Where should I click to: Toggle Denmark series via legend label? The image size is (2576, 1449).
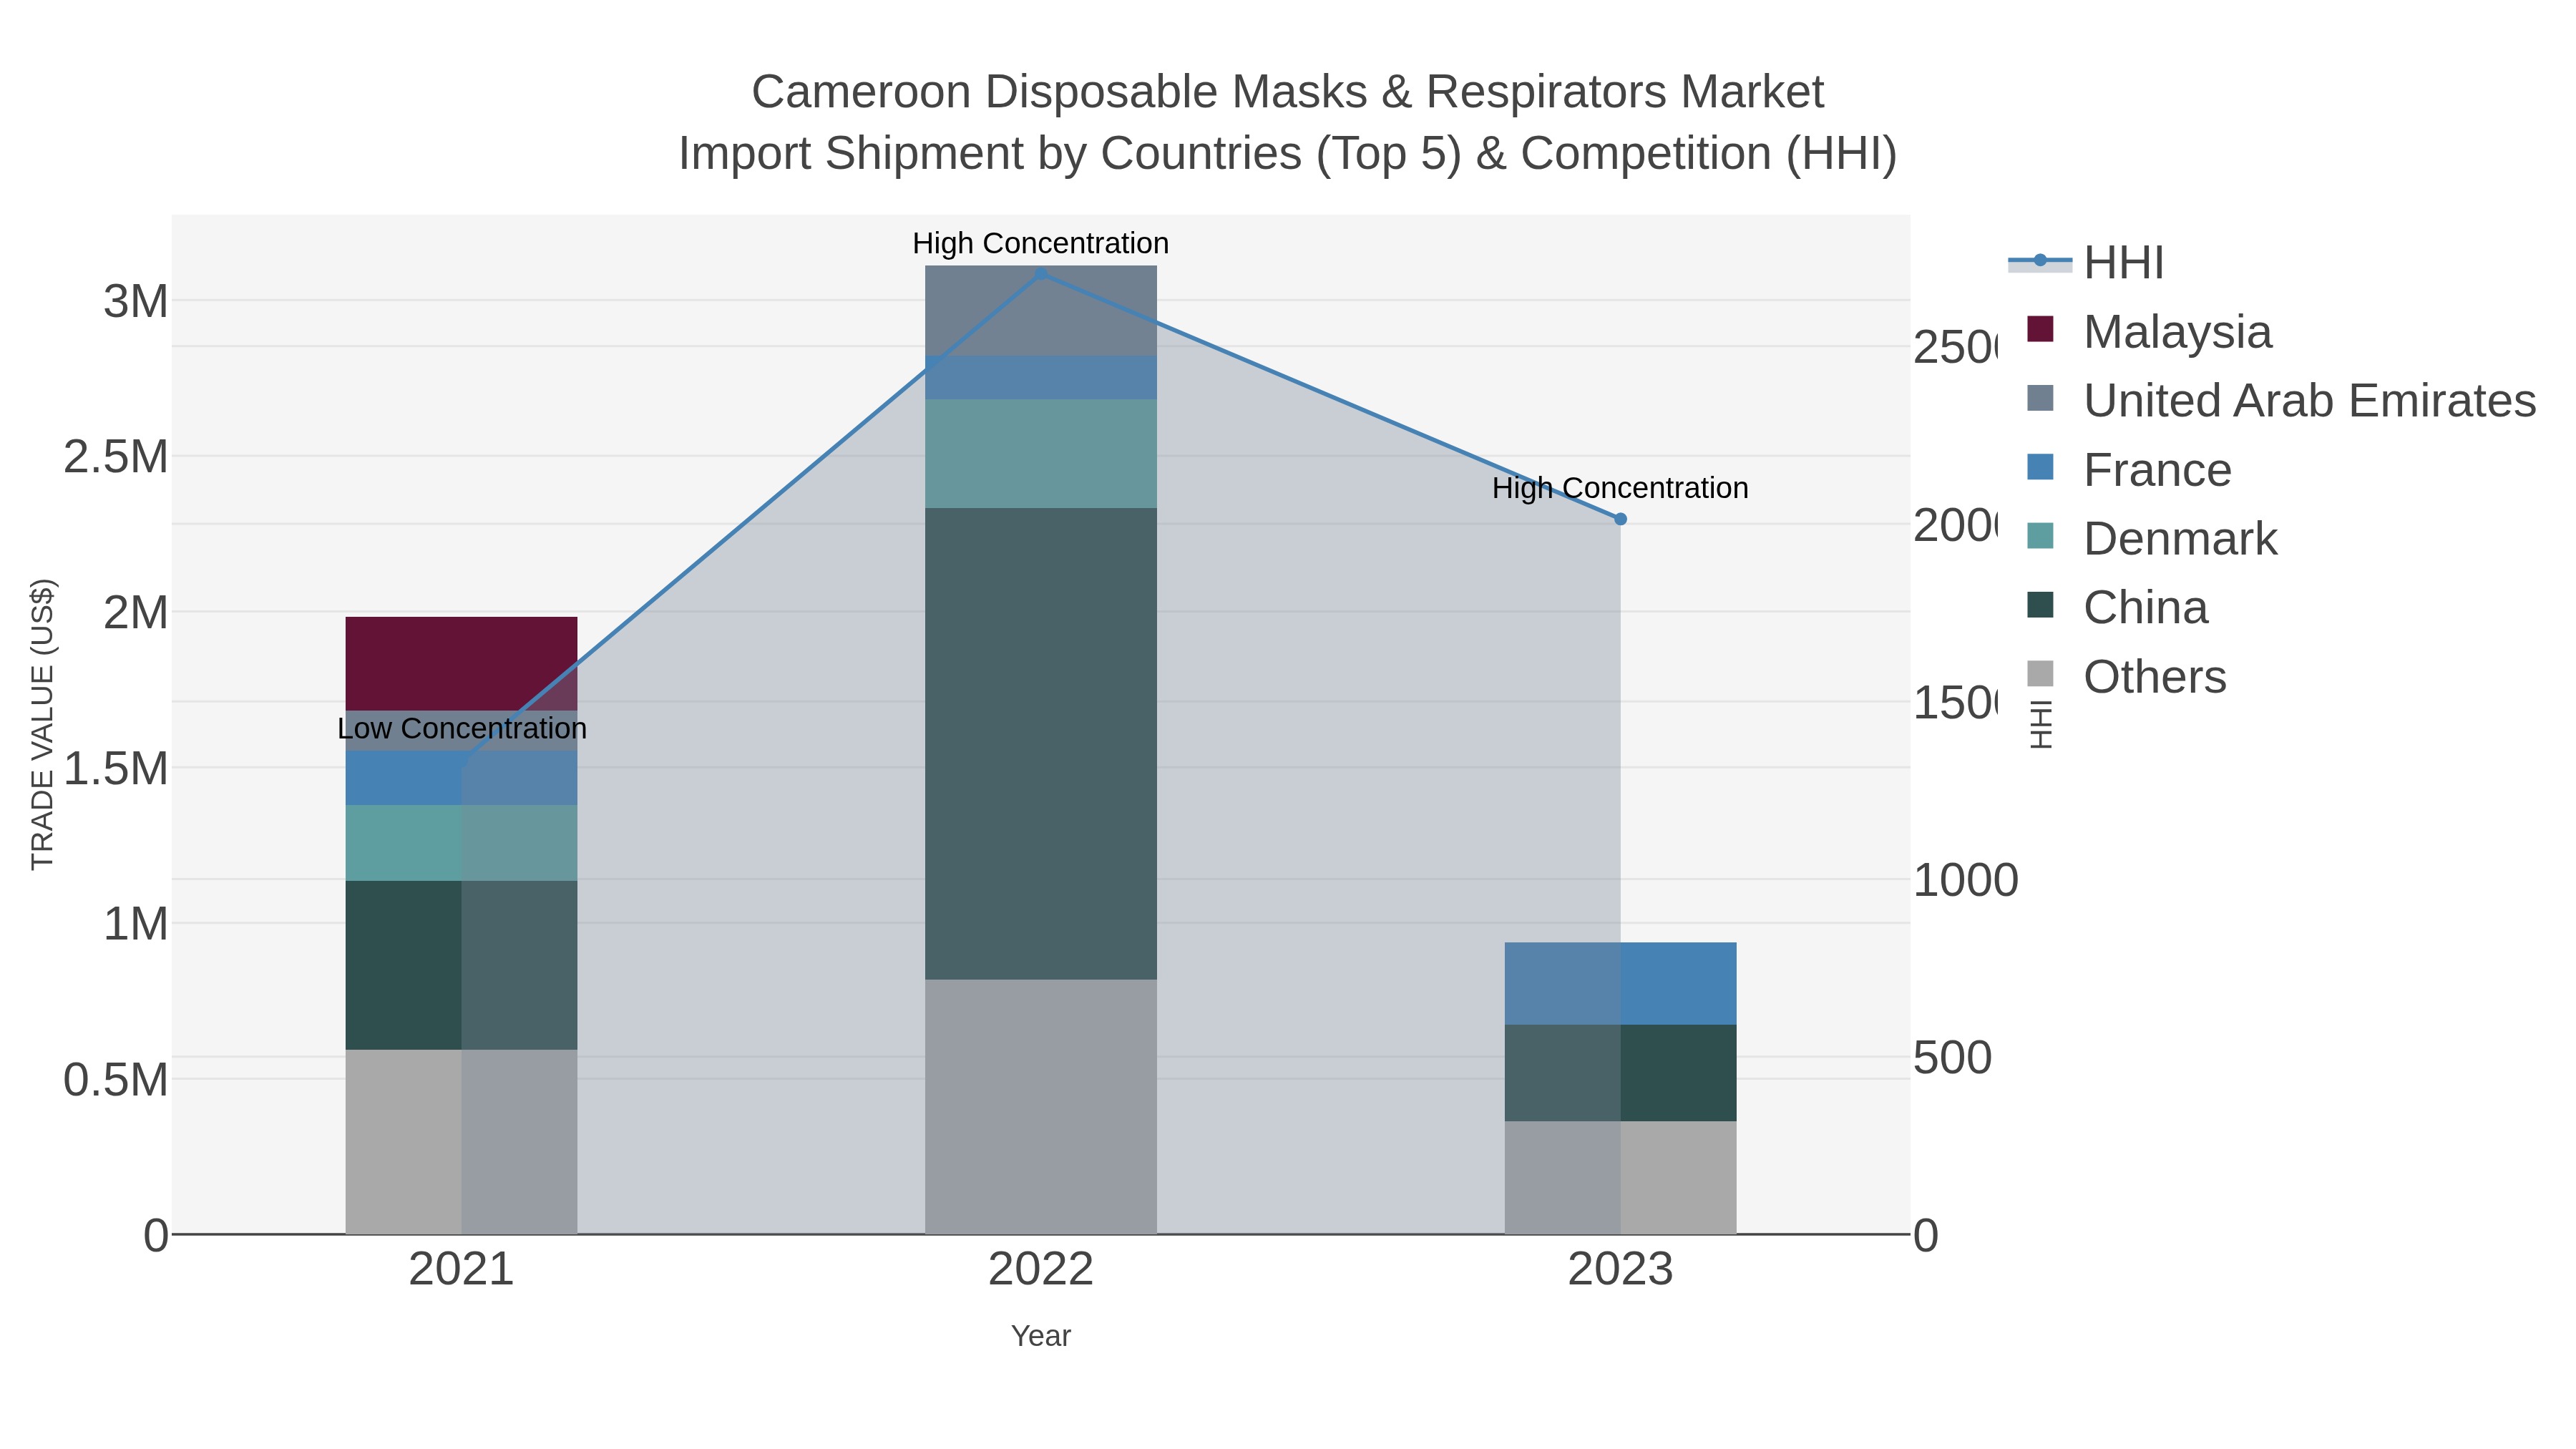click(2180, 539)
